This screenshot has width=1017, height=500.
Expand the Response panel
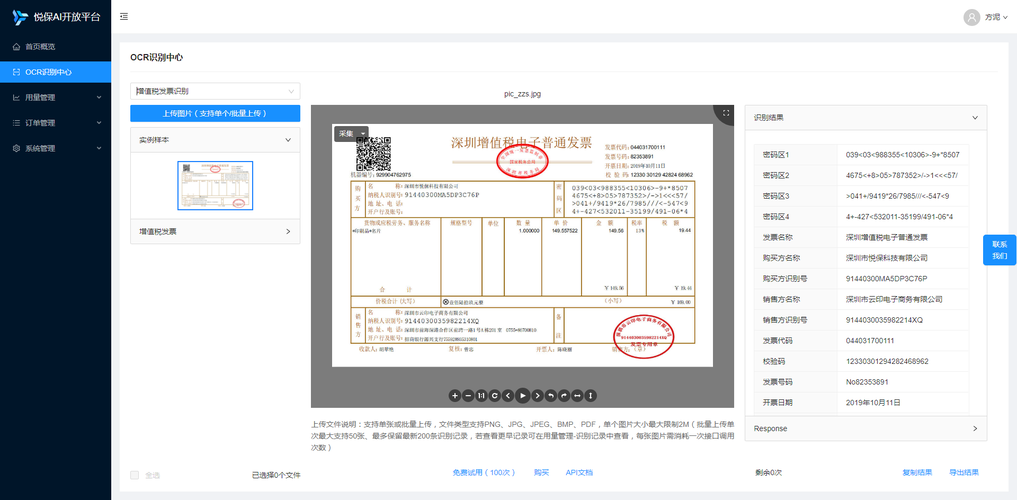click(866, 429)
